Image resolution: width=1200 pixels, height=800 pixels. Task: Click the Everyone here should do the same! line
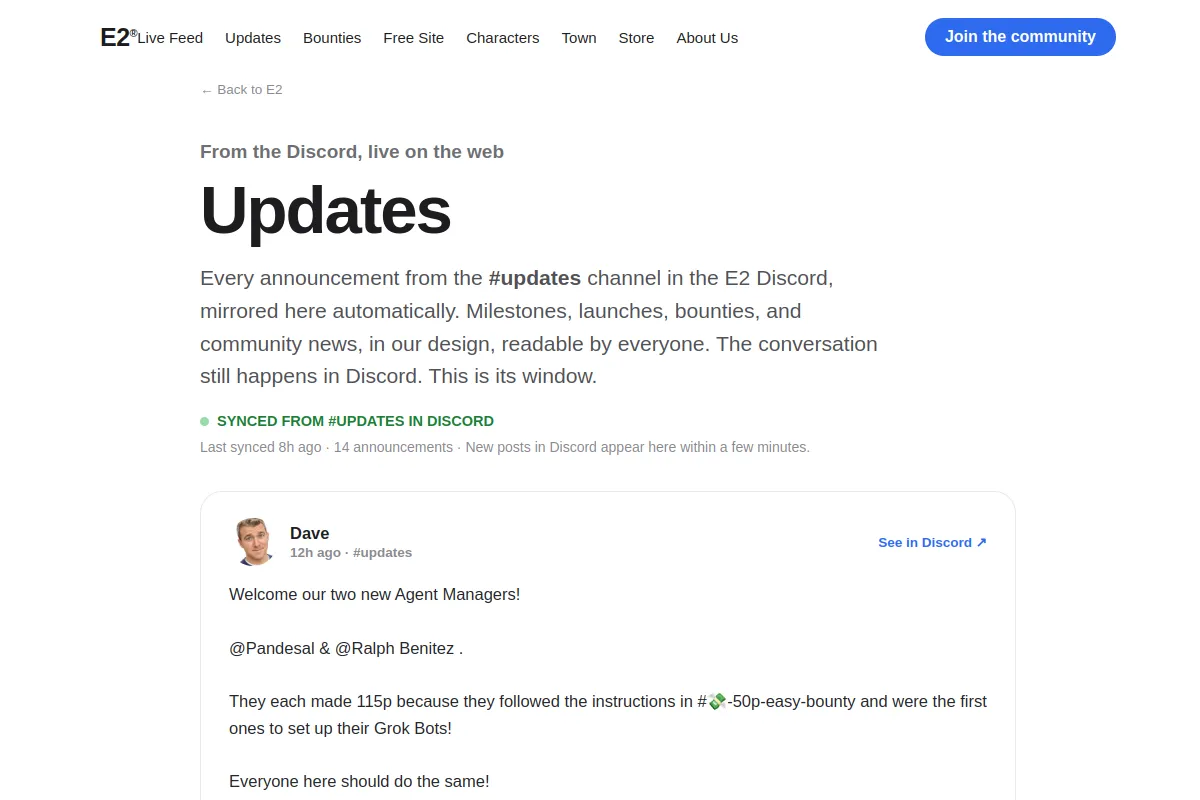point(359,781)
